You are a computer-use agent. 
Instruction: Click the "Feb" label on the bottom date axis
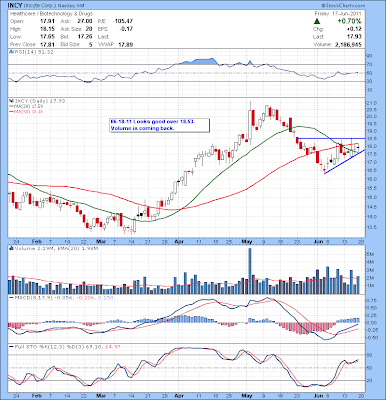[36, 396]
